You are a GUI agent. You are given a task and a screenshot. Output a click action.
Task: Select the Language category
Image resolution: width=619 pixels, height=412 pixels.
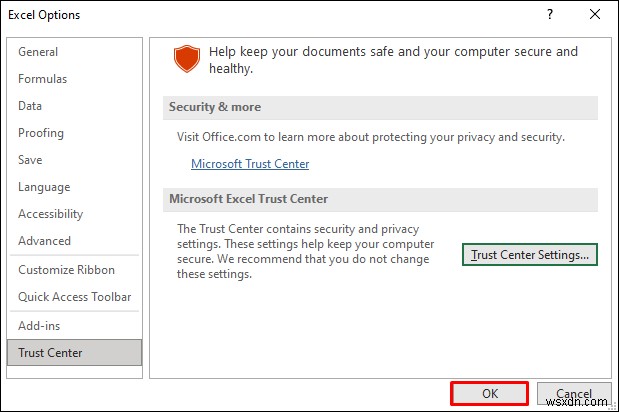[x=44, y=187]
